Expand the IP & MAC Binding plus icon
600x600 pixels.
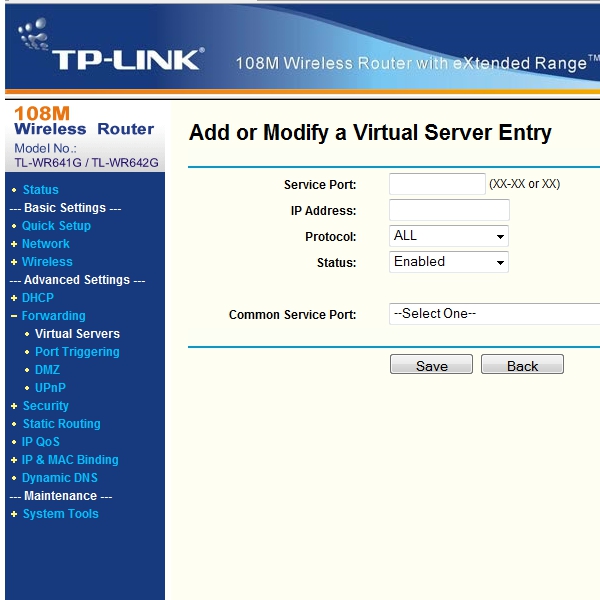click(x=14, y=460)
